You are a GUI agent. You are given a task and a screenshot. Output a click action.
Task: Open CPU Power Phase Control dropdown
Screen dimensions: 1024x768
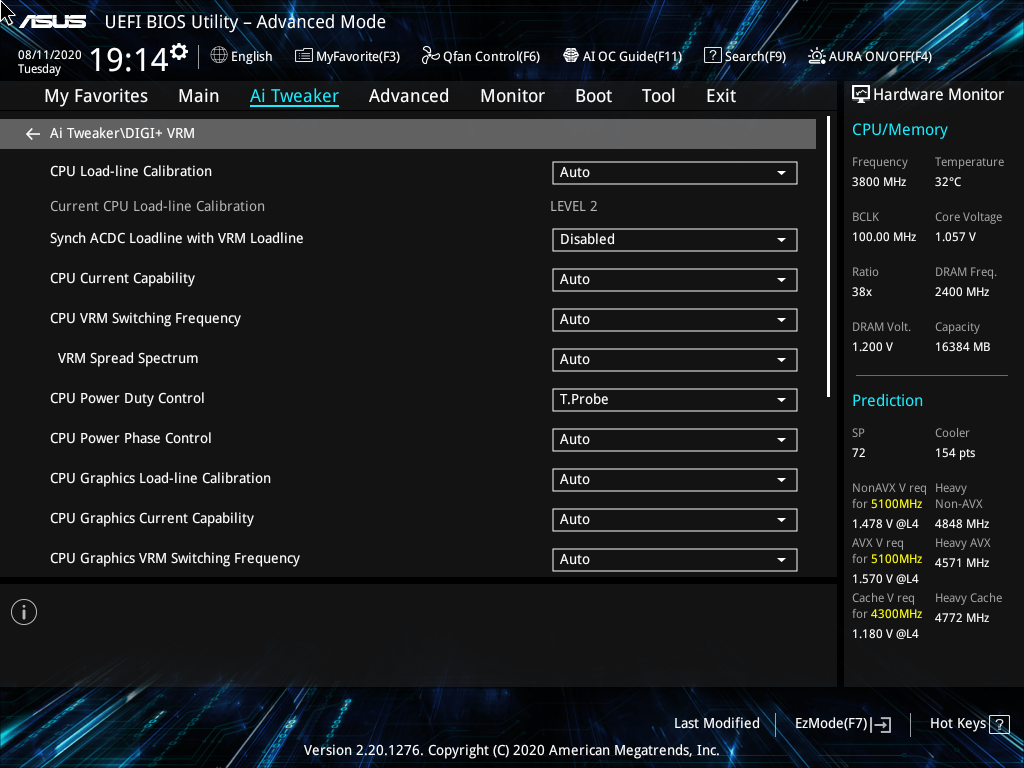675,440
